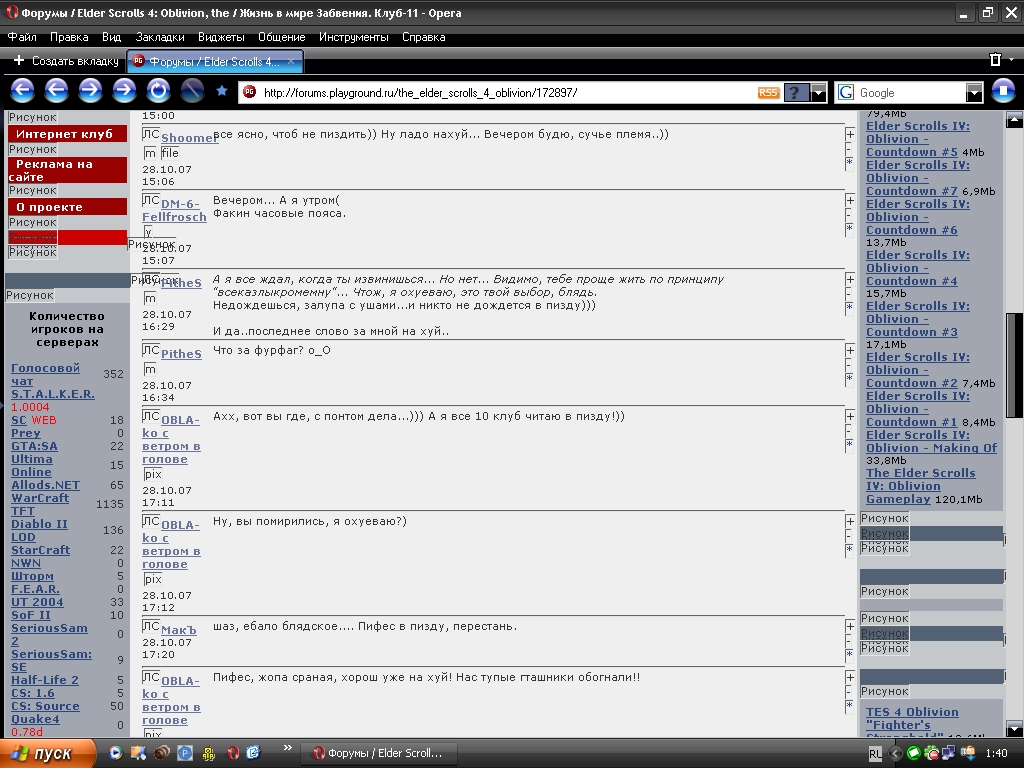This screenshot has height=768, width=1024.
Task: Click the ЛС link on Макъ's post
Action: (x=151, y=626)
